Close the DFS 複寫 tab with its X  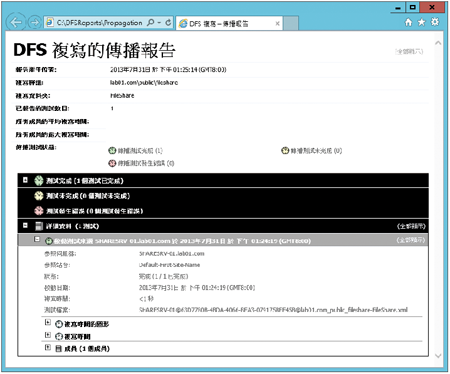(x=277, y=24)
